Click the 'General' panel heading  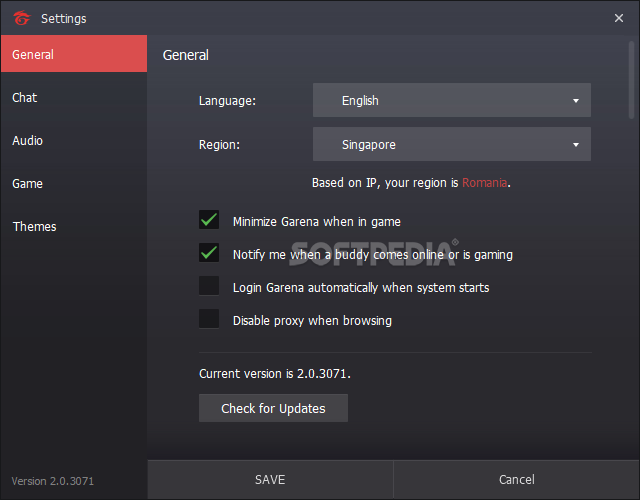pyautogui.click(x=186, y=55)
